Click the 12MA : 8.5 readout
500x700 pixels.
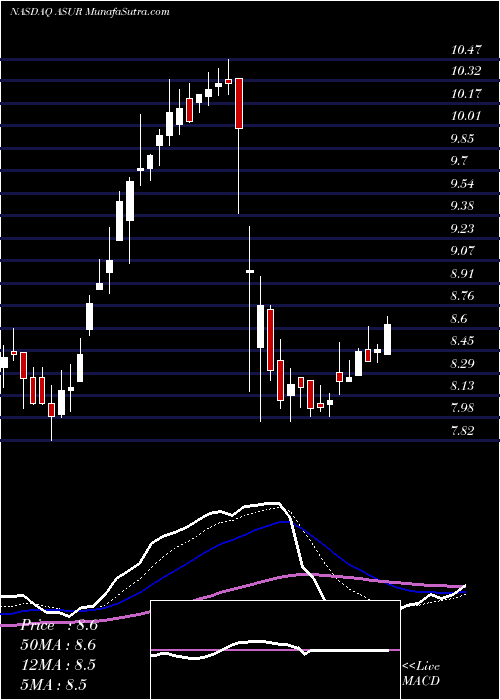click(58, 664)
